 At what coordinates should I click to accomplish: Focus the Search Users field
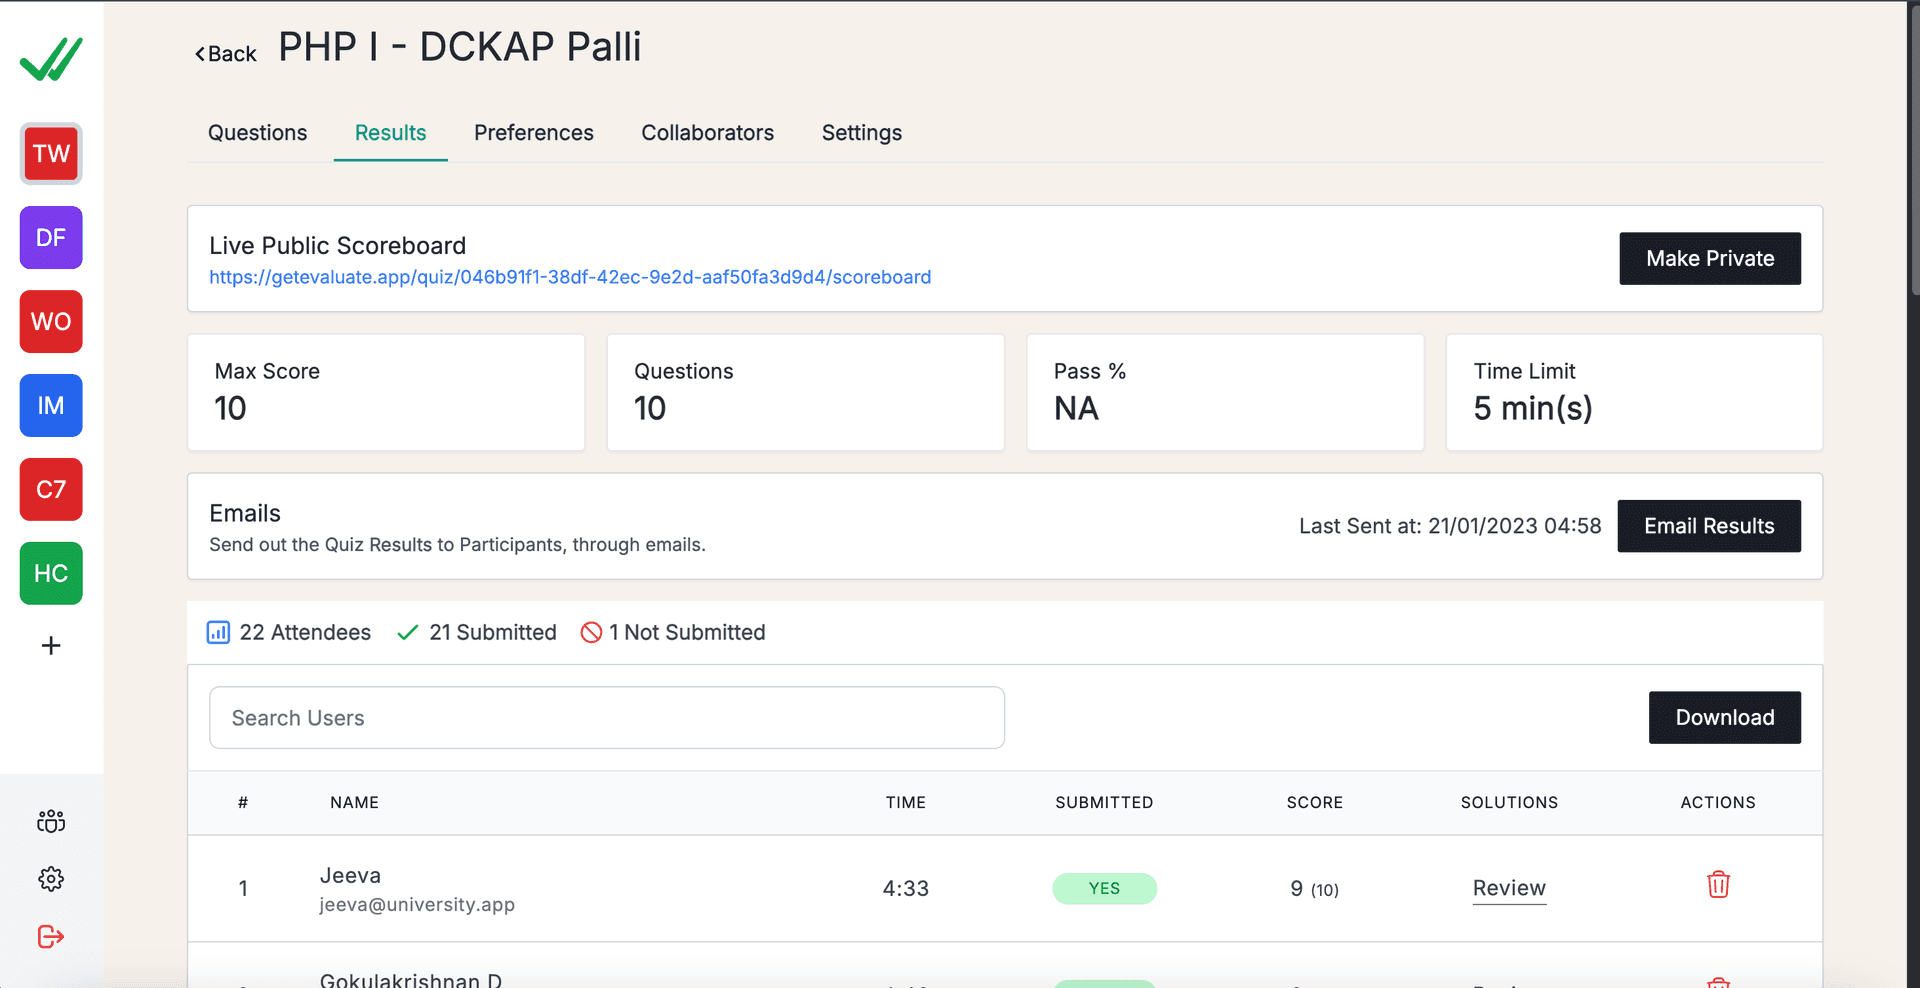coord(606,718)
